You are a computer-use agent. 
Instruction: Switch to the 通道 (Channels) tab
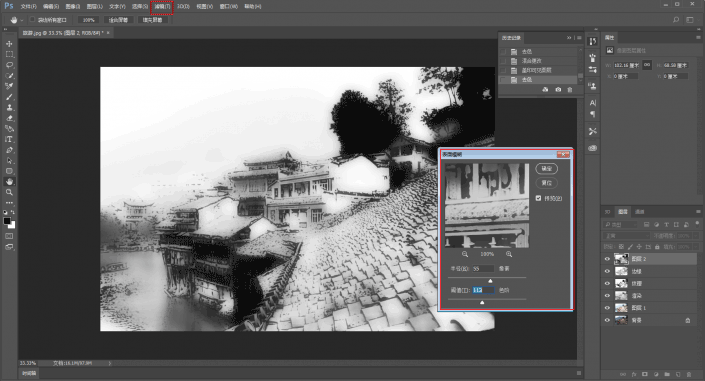pyautogui.click(x=639, y=211)
